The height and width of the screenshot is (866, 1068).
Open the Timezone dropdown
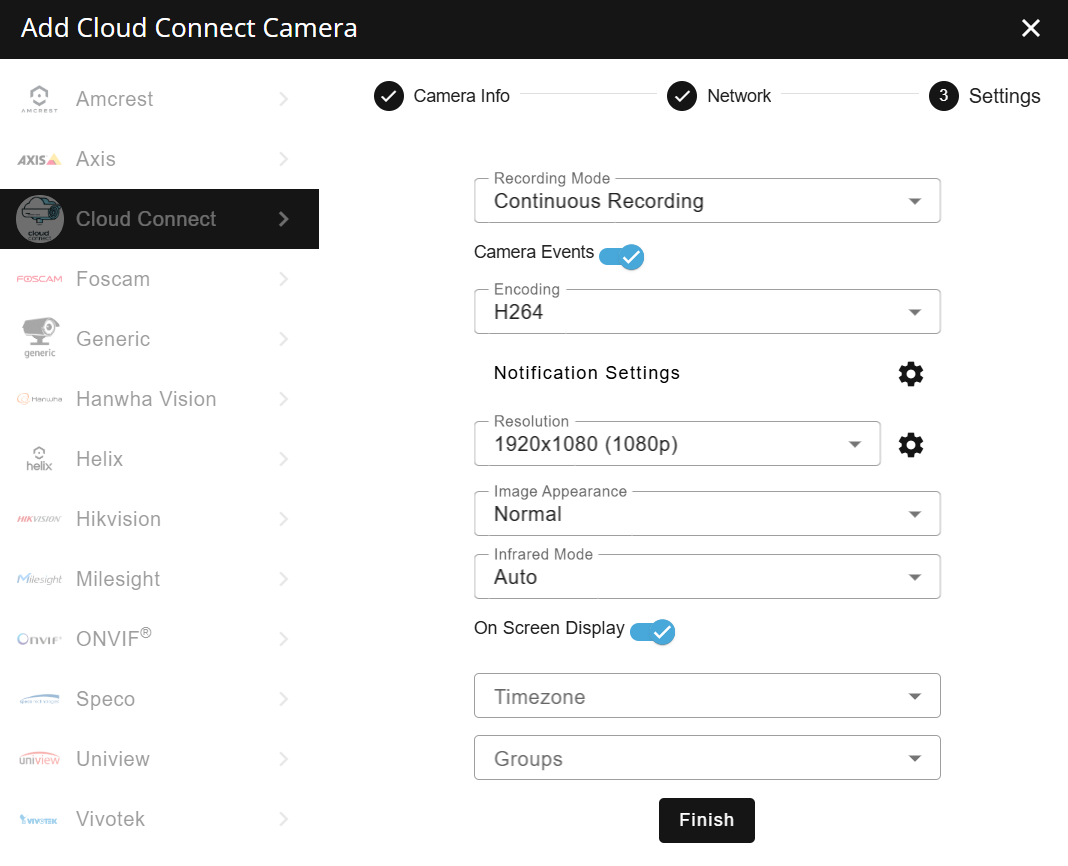707,697
